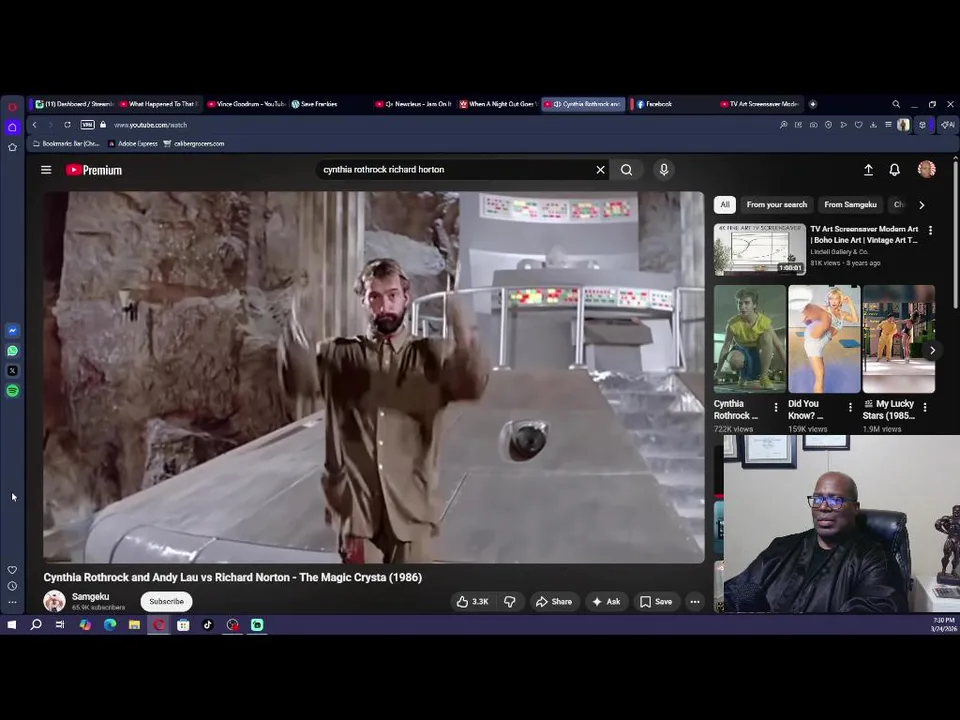The width and height of the screenshot is (960, 720).
Task: Open downloads icon in browser toolbar
Action: pyautogui.click(x=873, y=125)
